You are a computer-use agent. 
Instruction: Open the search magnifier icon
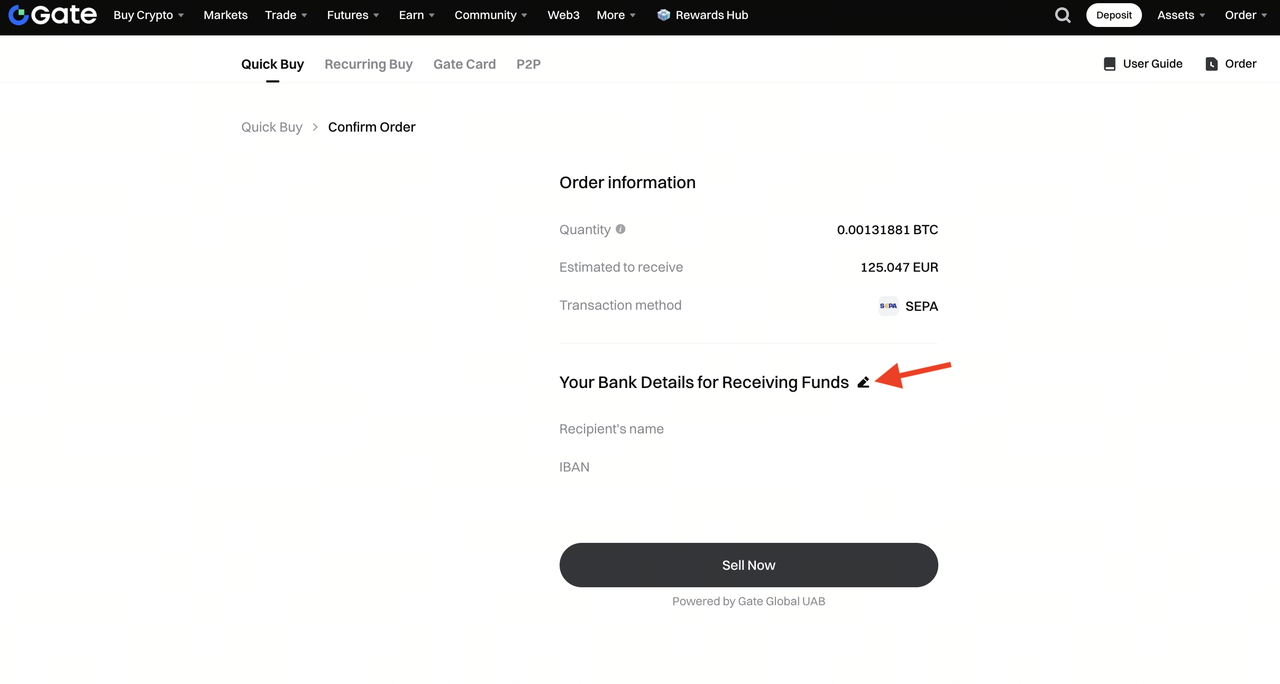click(x=1063, y=15)
